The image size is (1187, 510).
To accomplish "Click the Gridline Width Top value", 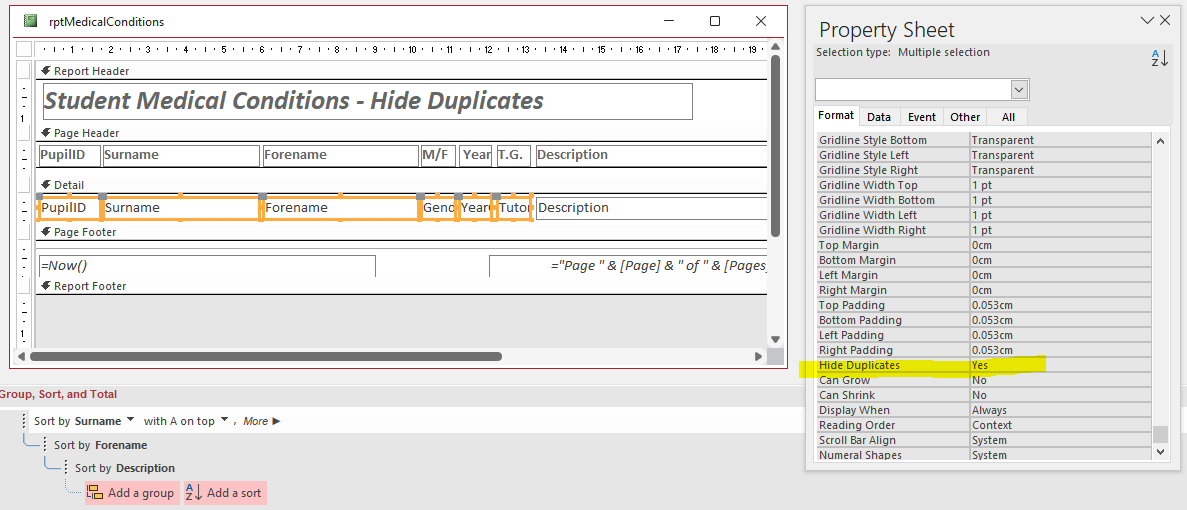I will coord(1061,185).
